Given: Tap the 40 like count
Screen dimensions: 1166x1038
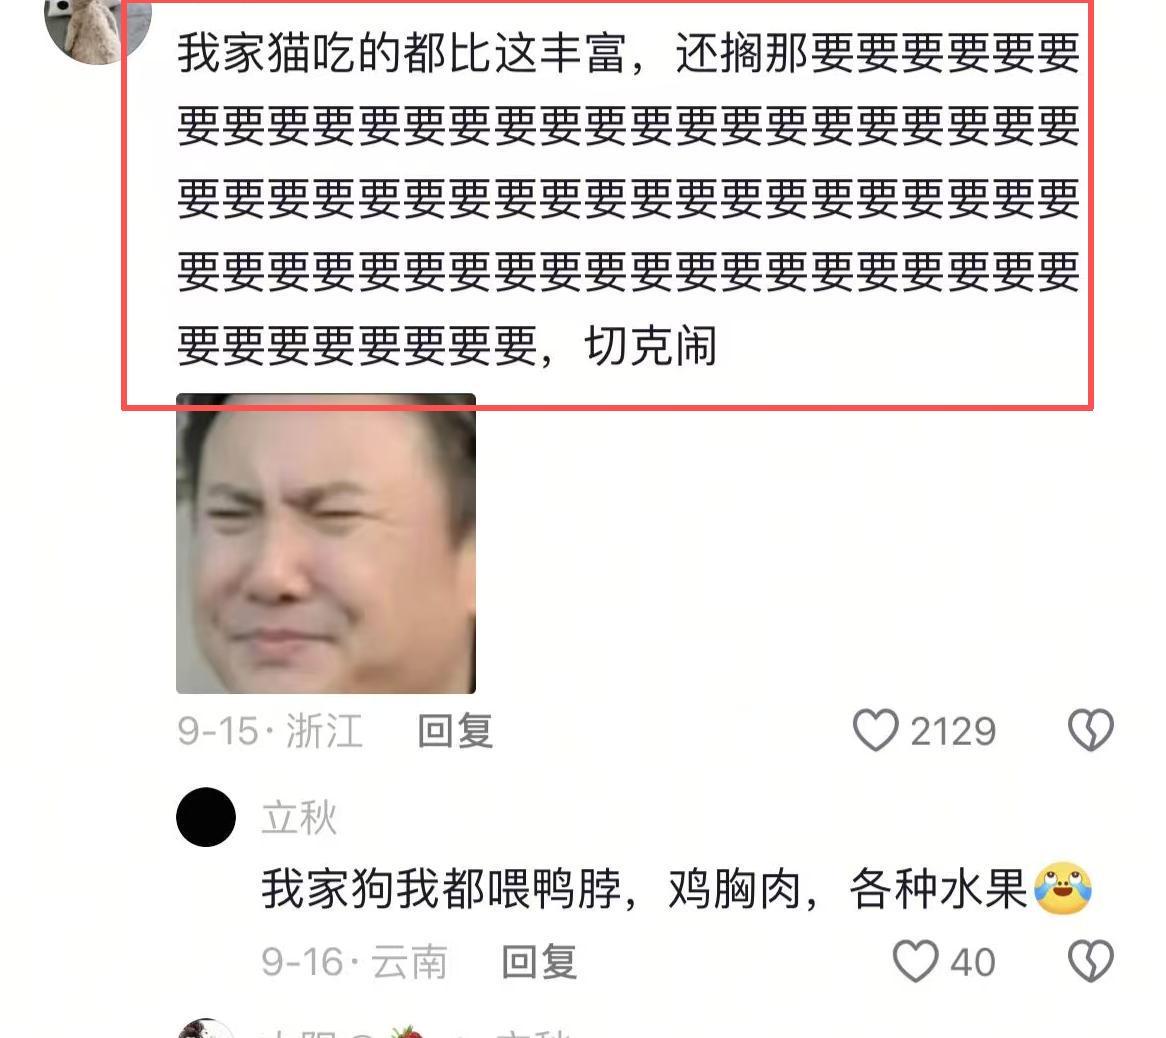Looking at the screenshot, I should [973, 963].
